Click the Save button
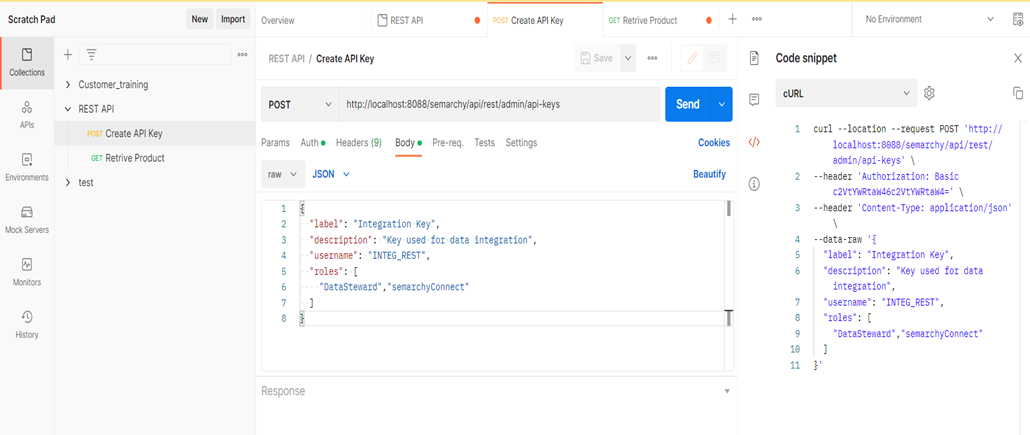 click(597, 58)
